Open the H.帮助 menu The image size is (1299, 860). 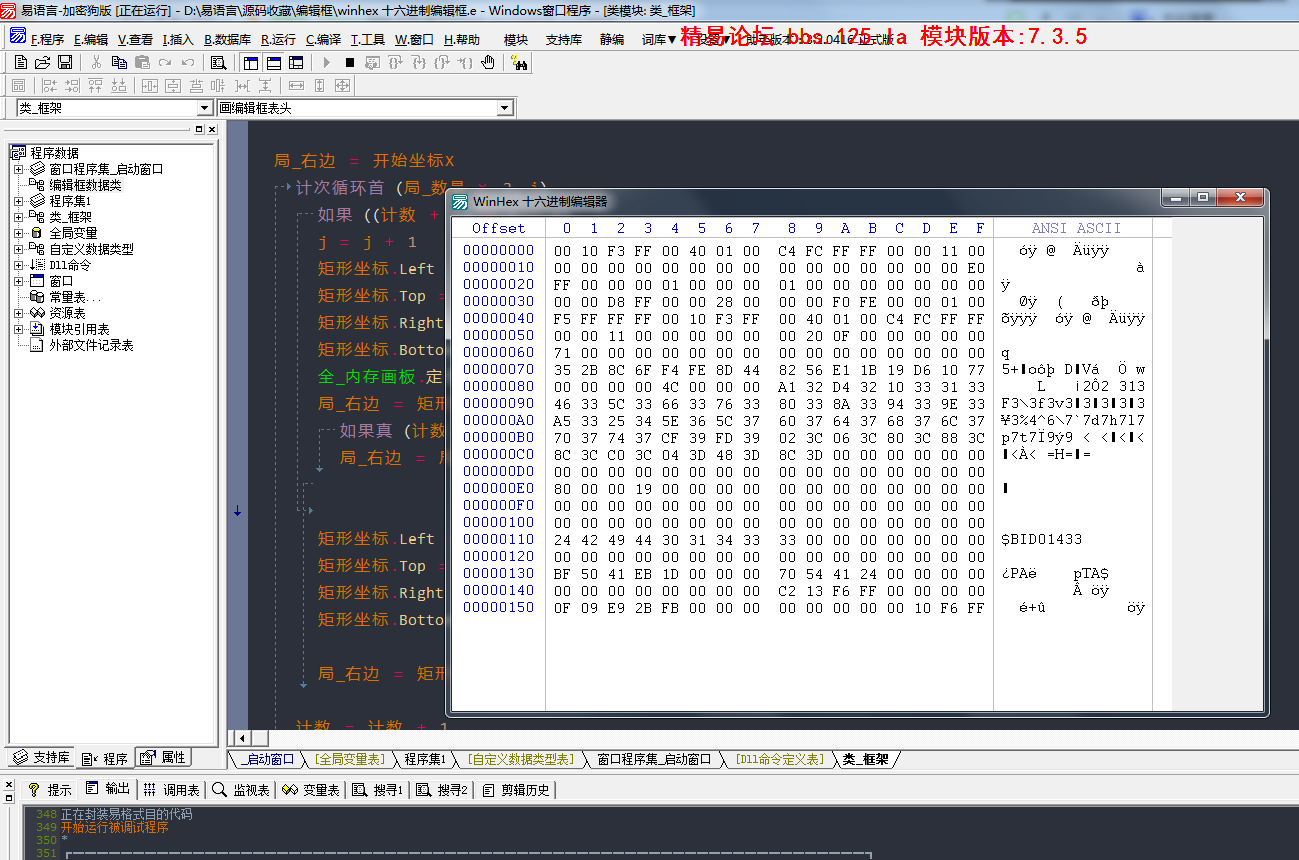[462, 40]
